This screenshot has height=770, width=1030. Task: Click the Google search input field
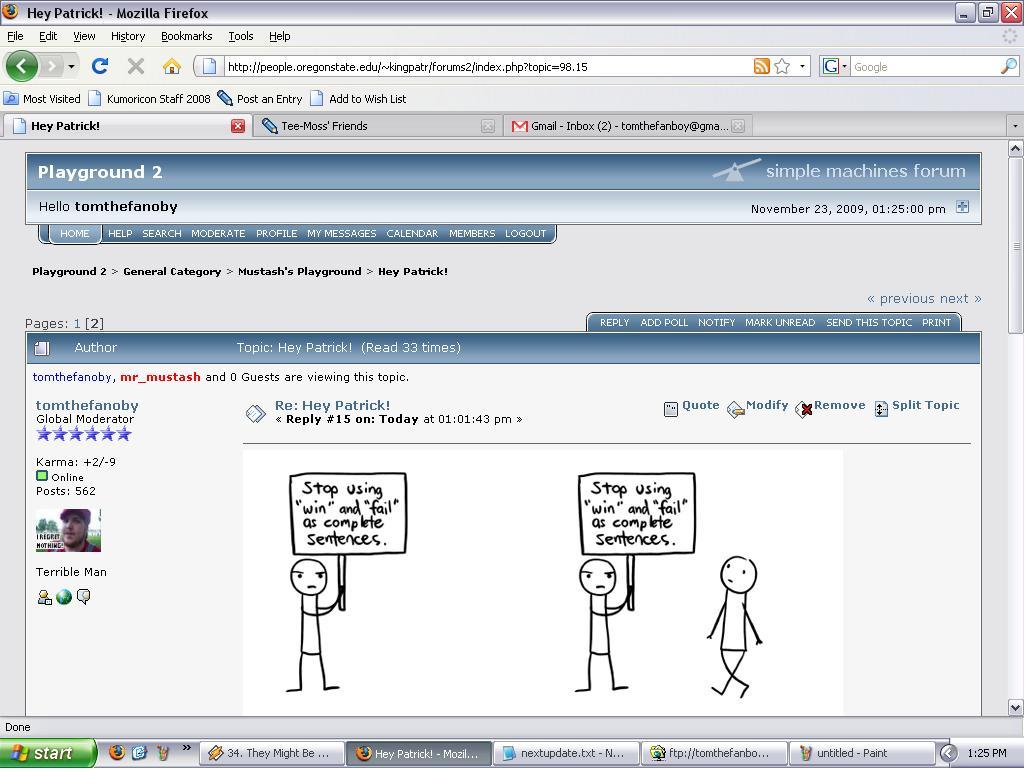pos(923,67)
